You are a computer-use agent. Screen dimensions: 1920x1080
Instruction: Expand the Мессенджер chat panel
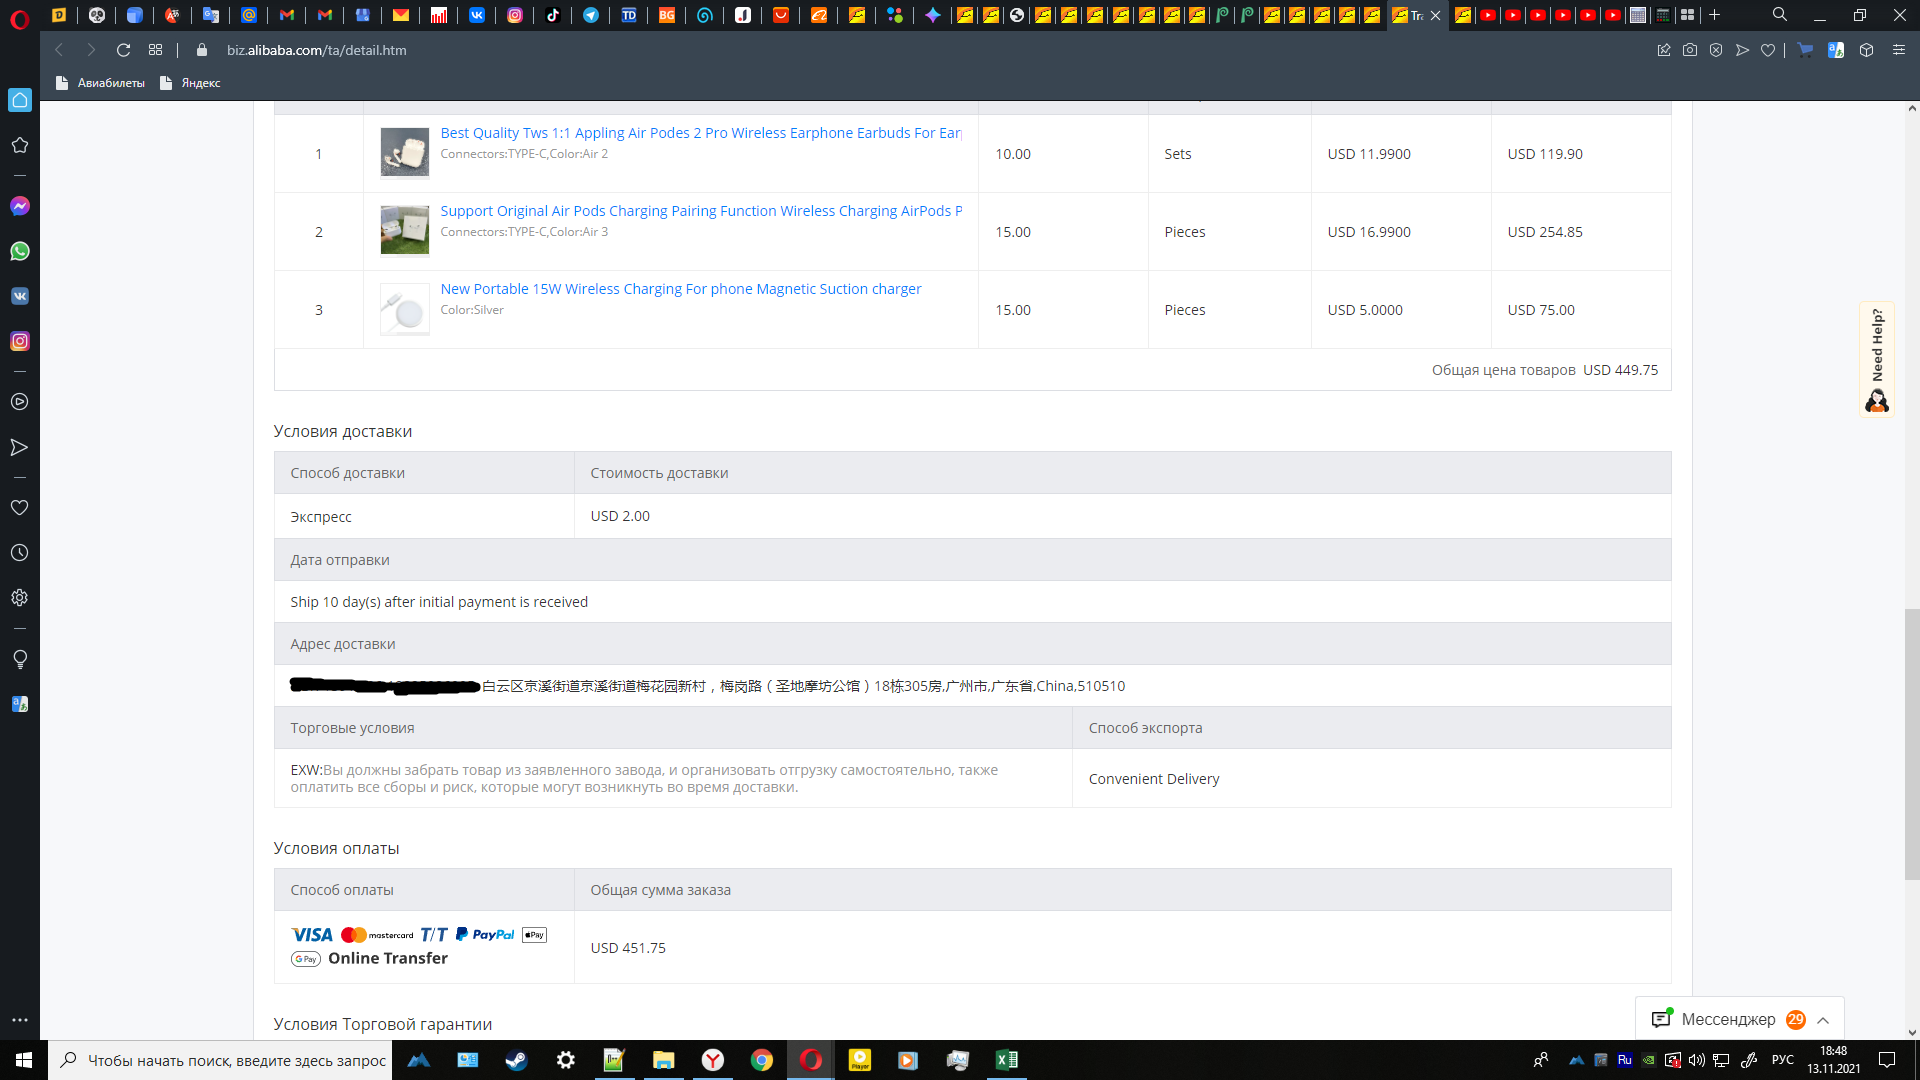[1823, 1020]
